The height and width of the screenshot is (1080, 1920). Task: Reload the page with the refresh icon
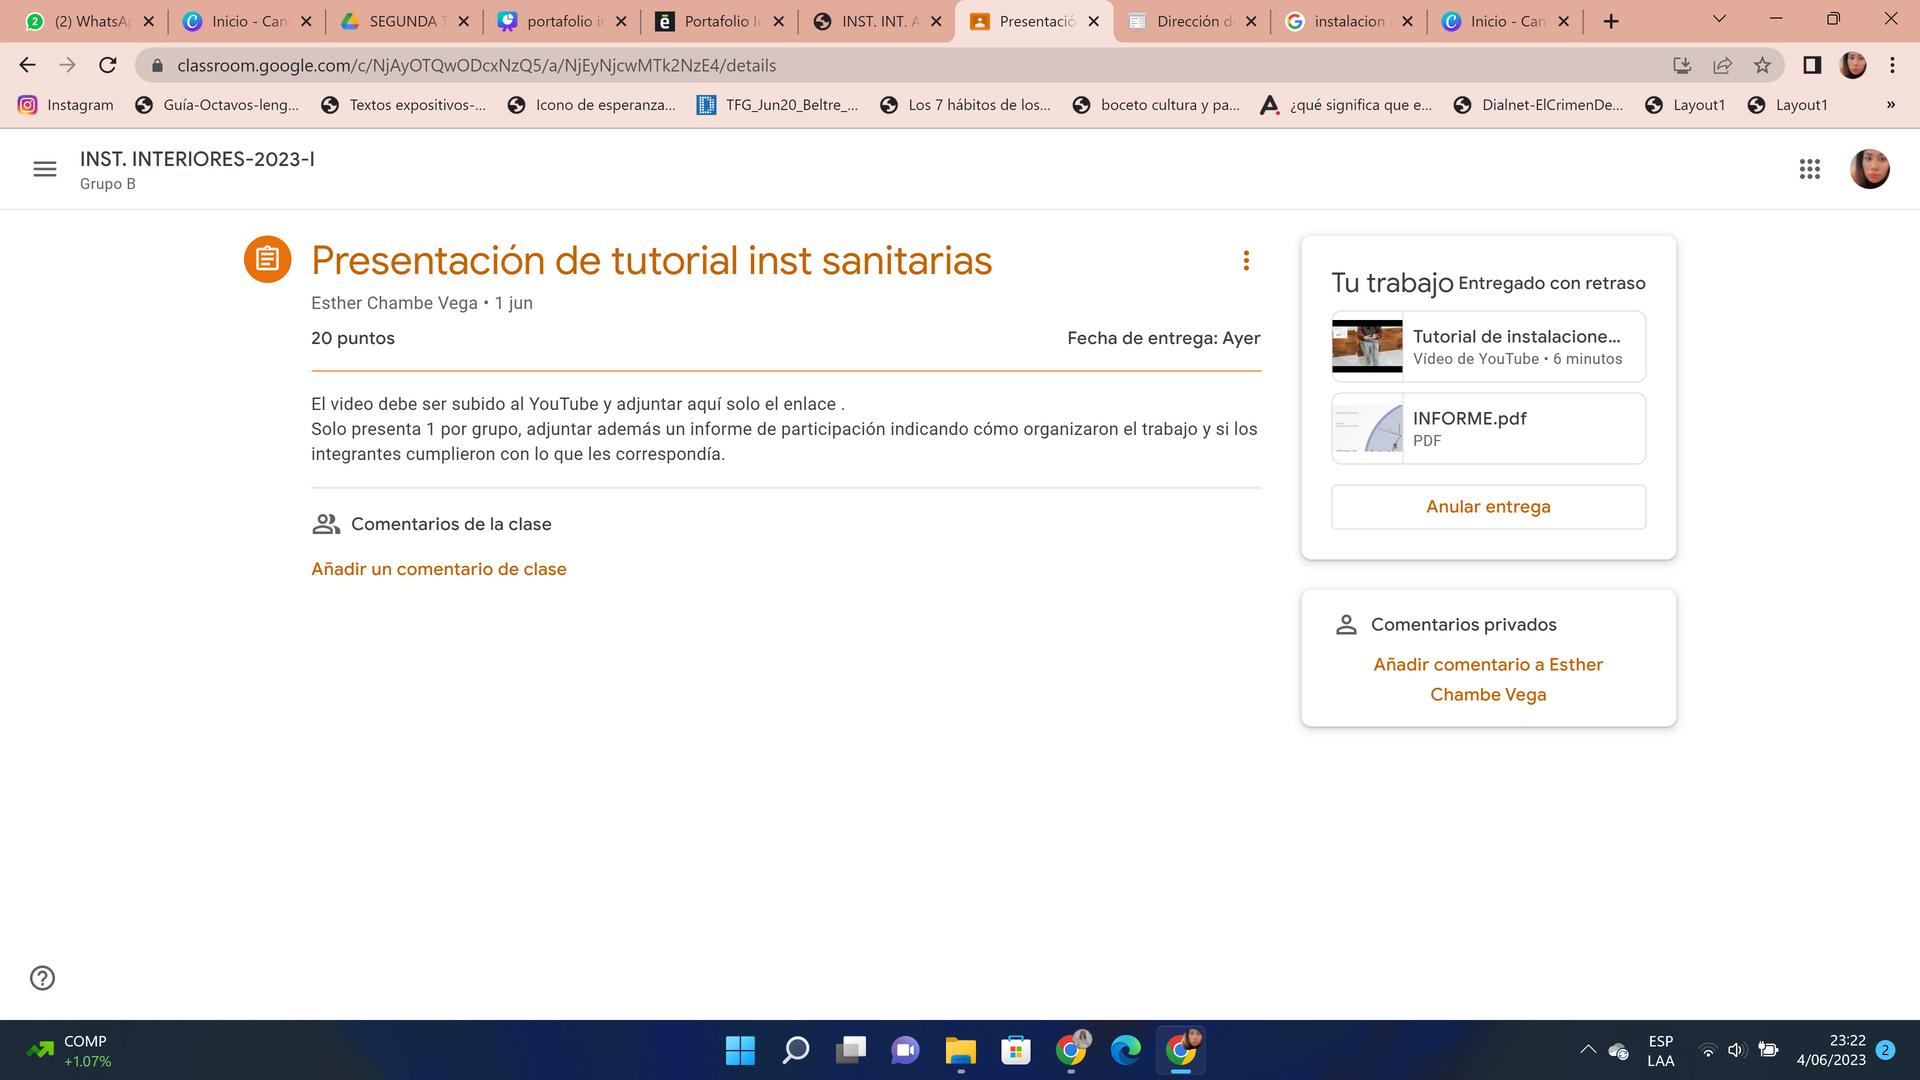pyautogui.click(x=108, y=65)
